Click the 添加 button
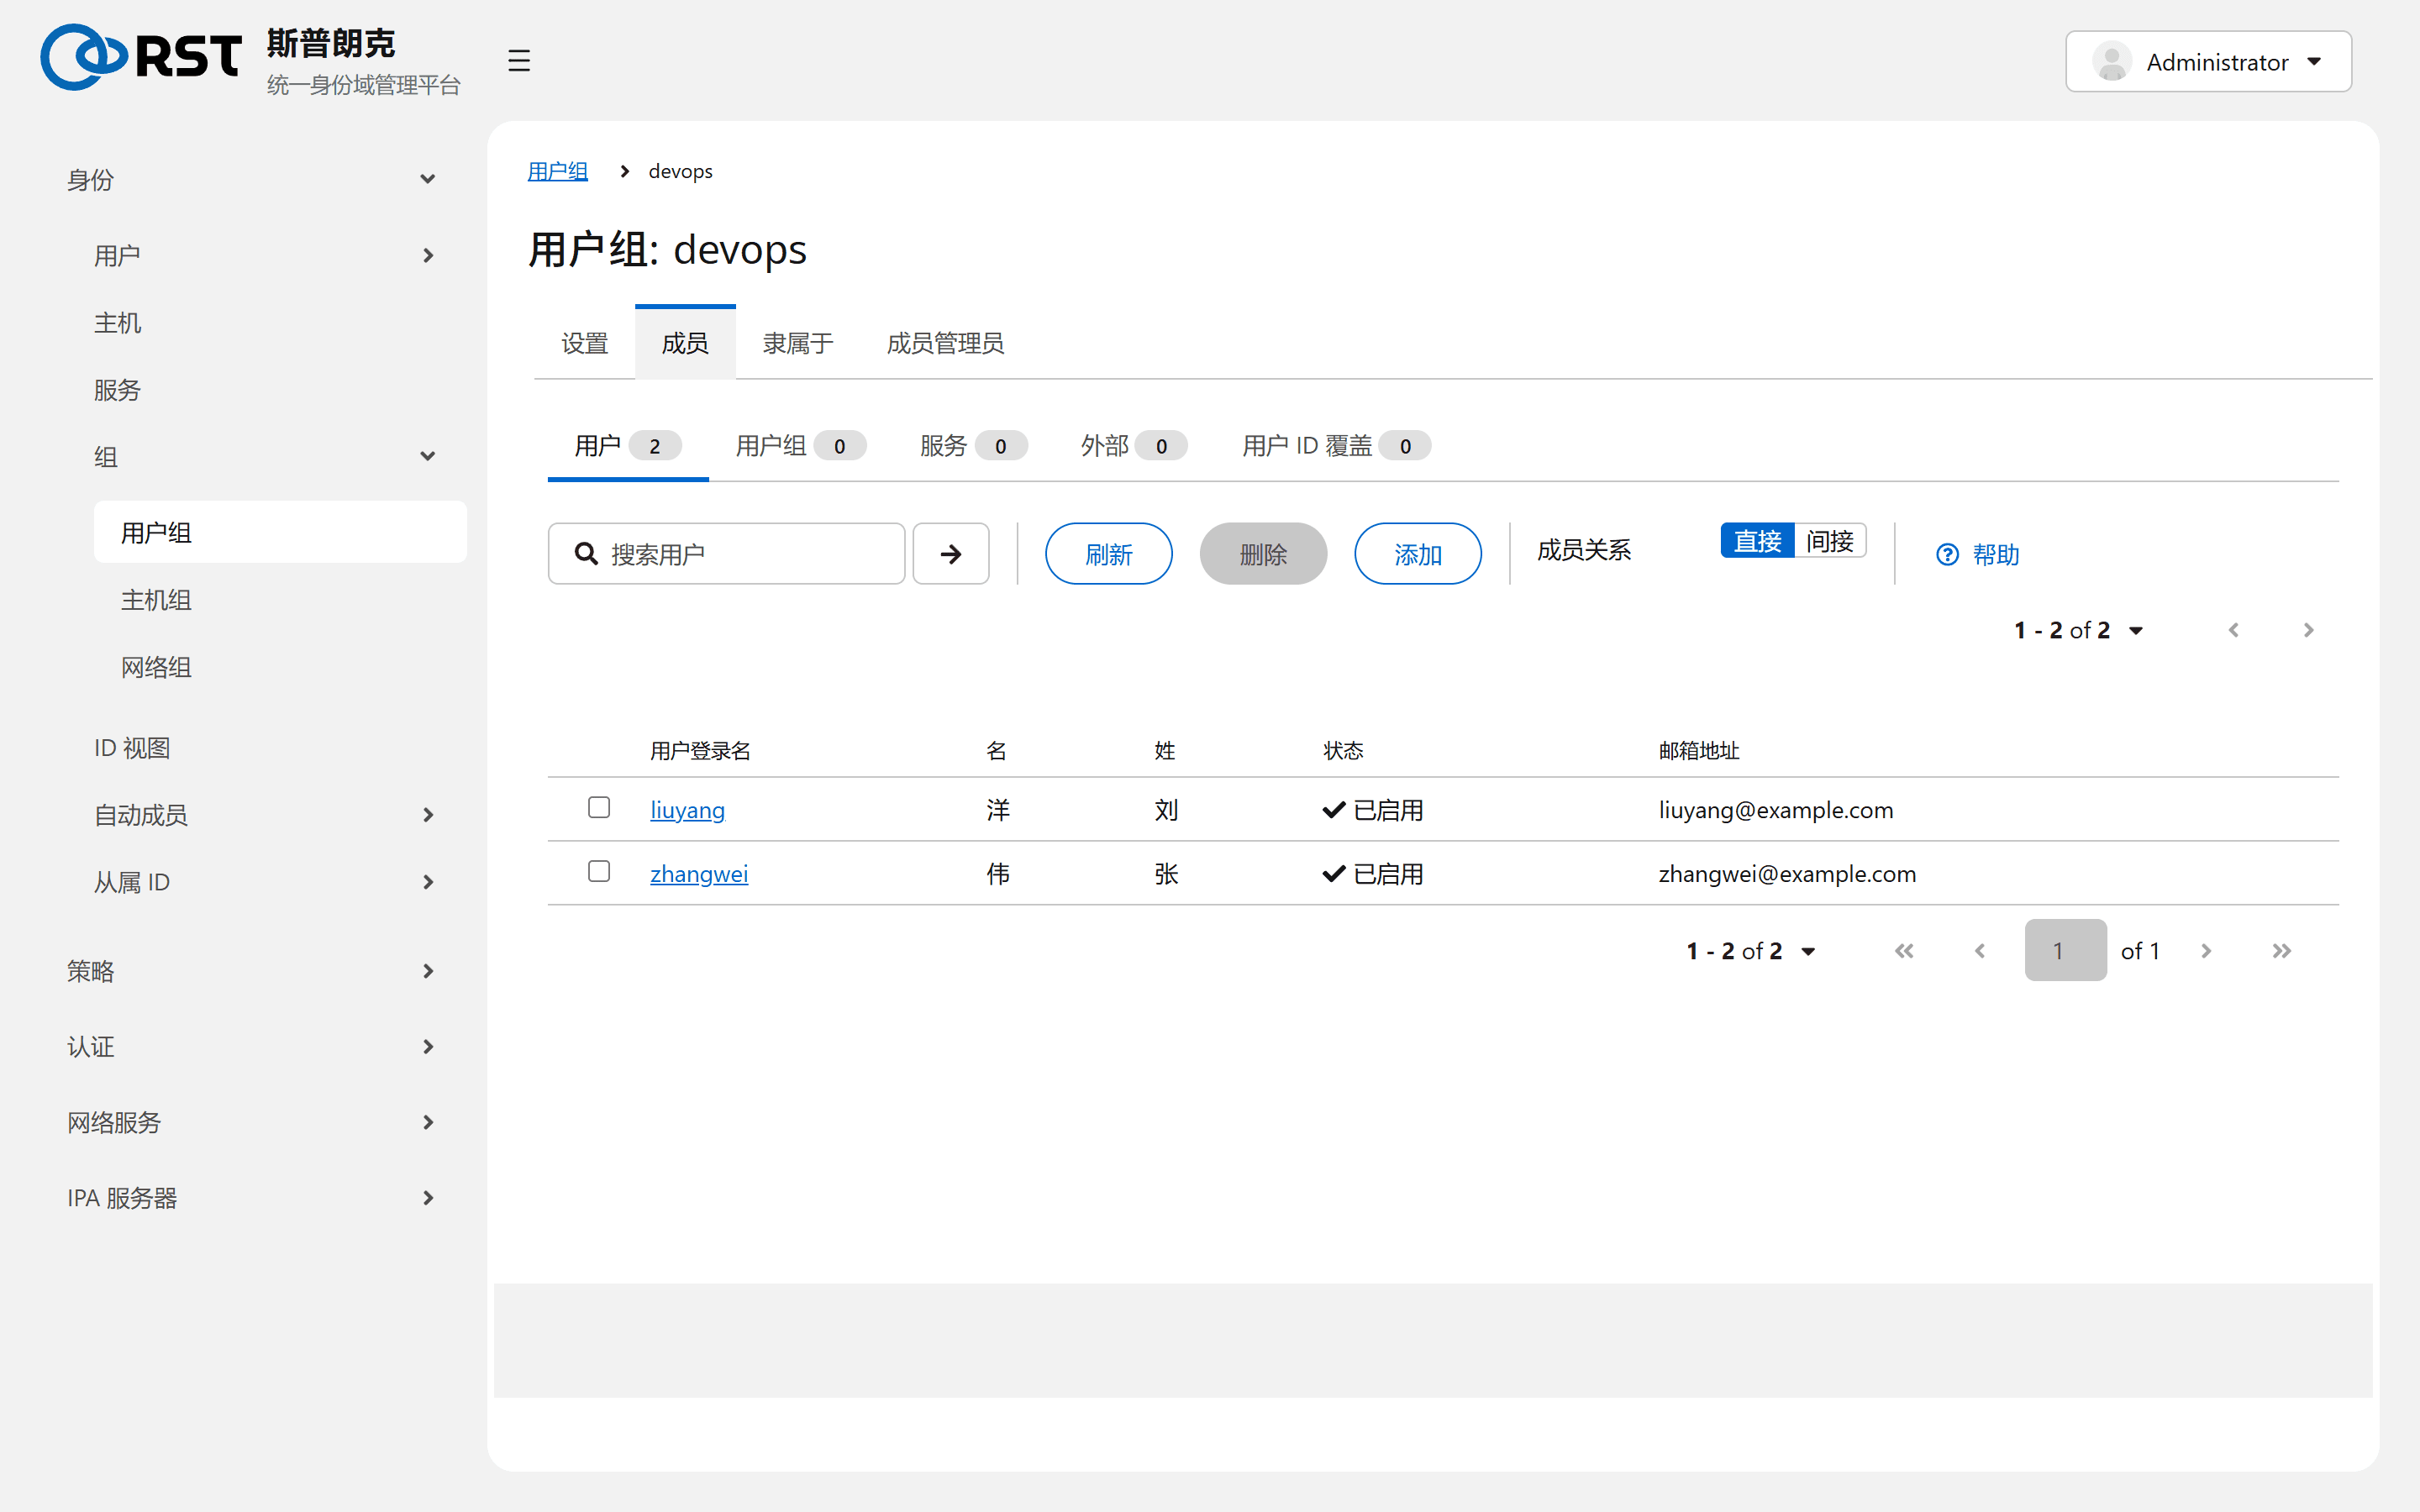 (x=1418, y=553)
